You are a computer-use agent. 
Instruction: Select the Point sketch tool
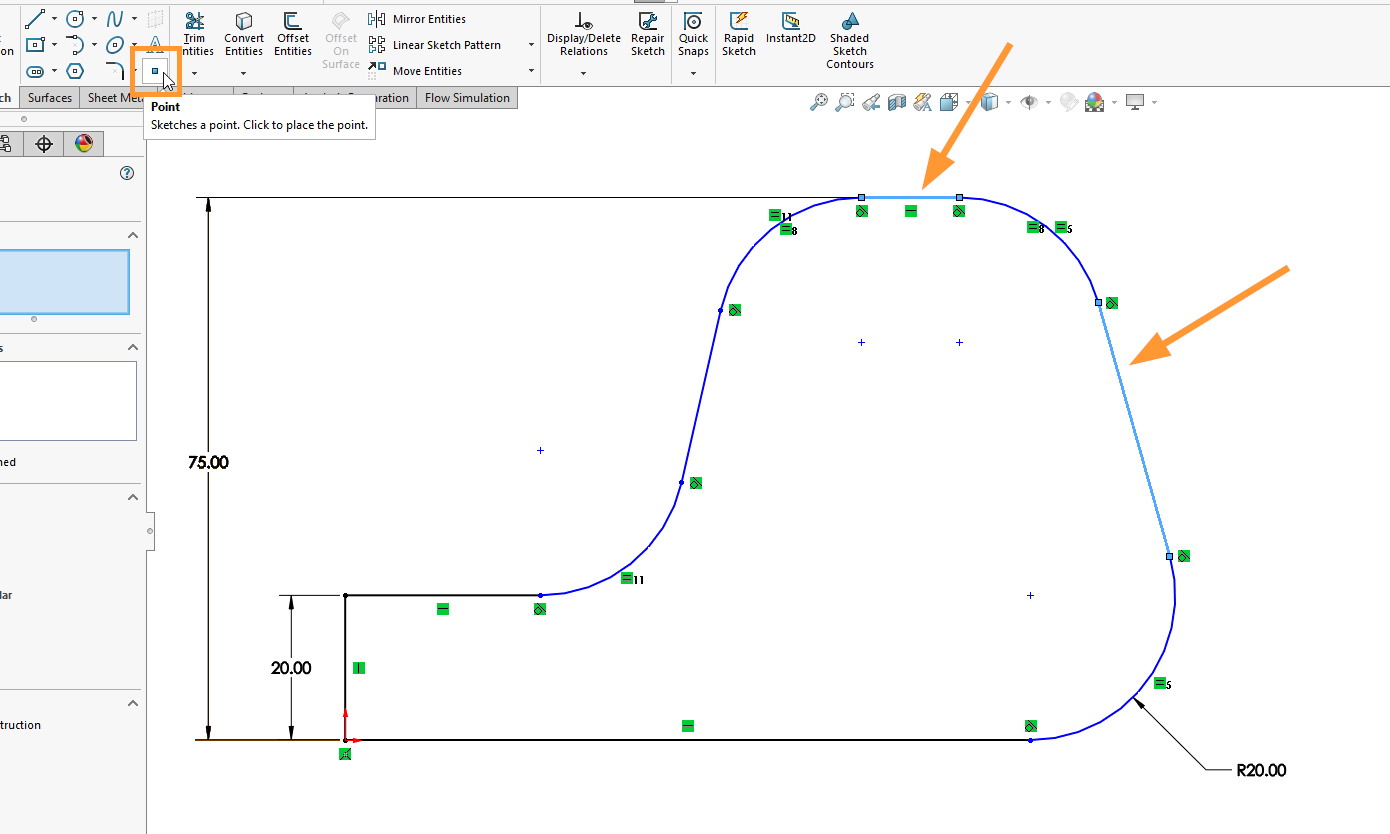pos(154,71)
